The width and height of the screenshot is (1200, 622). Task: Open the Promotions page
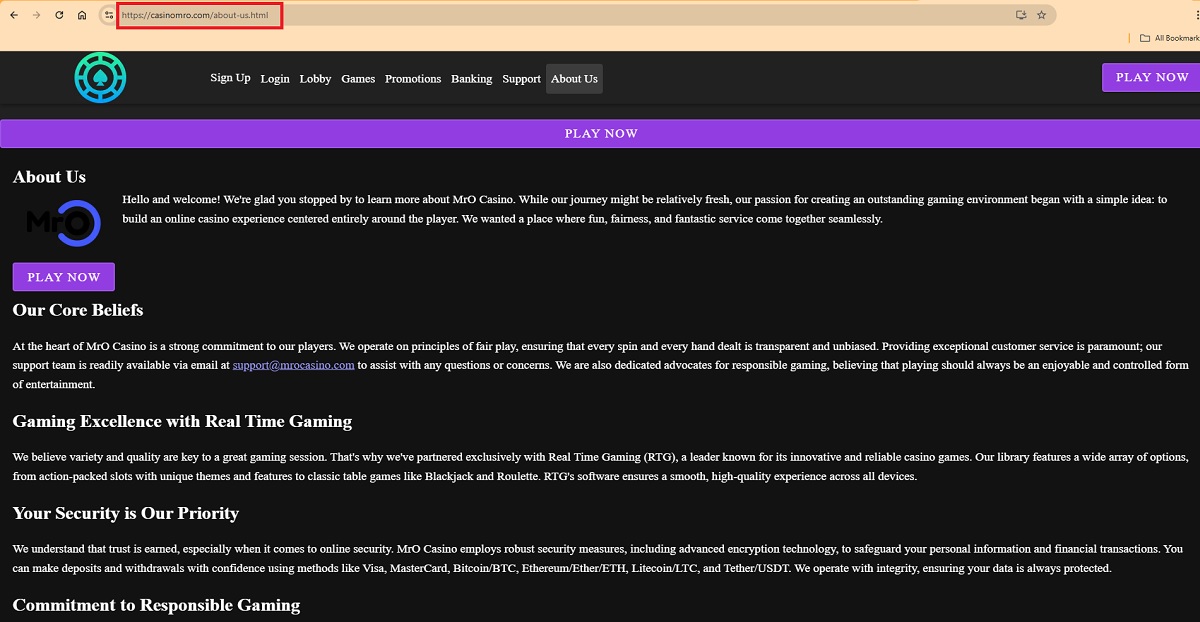click(413, 79)
